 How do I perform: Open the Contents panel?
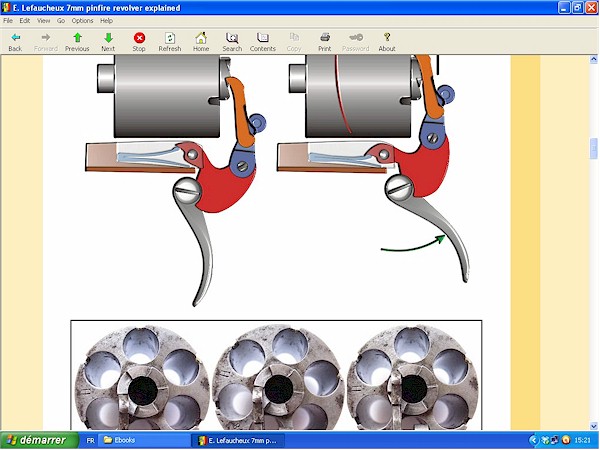[x=263, y=42]
